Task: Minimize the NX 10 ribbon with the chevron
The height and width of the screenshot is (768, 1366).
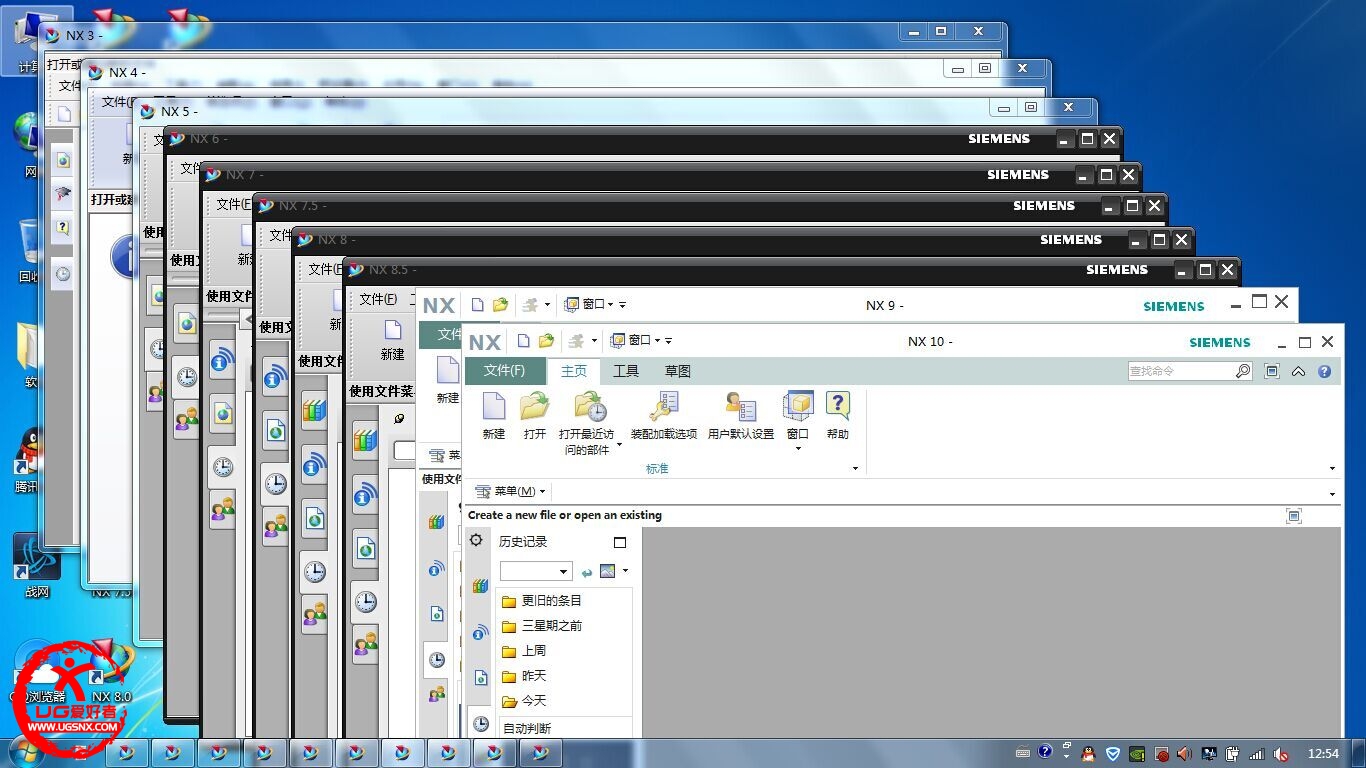Action: coord(1298,371)
